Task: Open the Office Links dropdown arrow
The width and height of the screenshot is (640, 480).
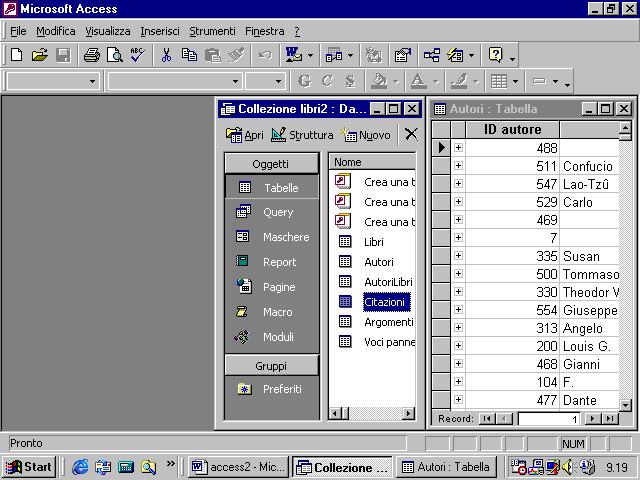Action: tap(310, 55)
